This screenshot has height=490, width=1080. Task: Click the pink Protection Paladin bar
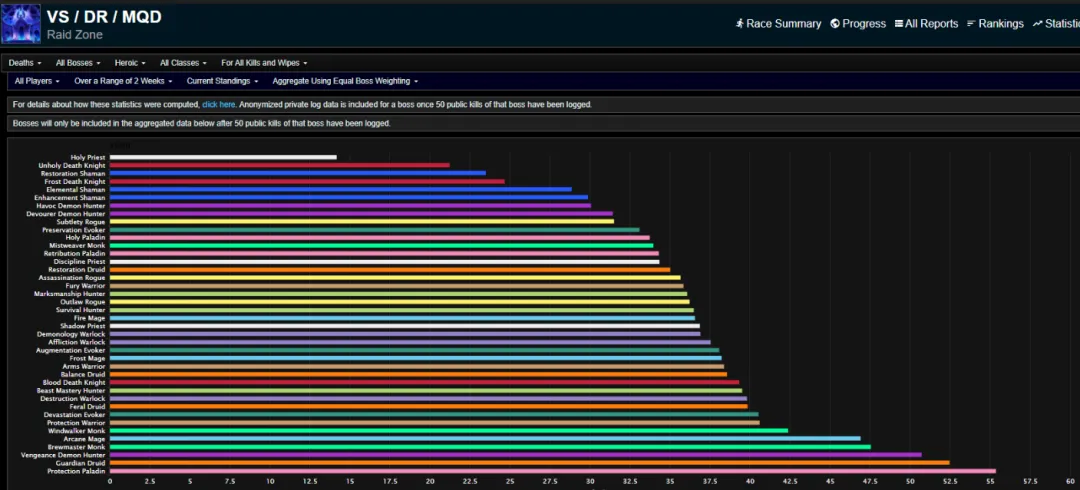552,471
